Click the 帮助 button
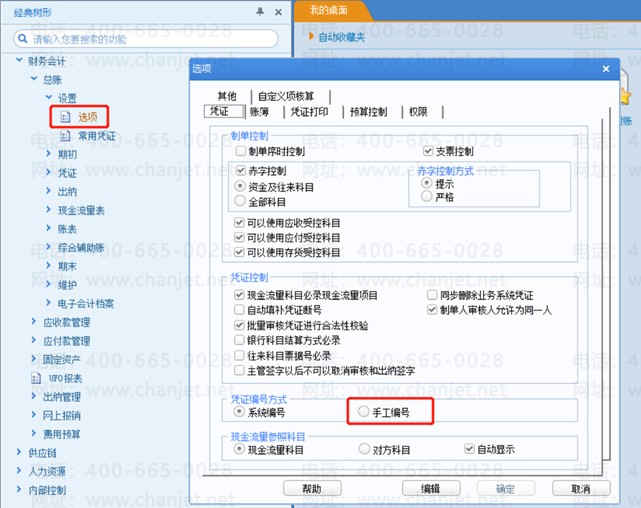The image size is (641, 508). coord(312,488)
